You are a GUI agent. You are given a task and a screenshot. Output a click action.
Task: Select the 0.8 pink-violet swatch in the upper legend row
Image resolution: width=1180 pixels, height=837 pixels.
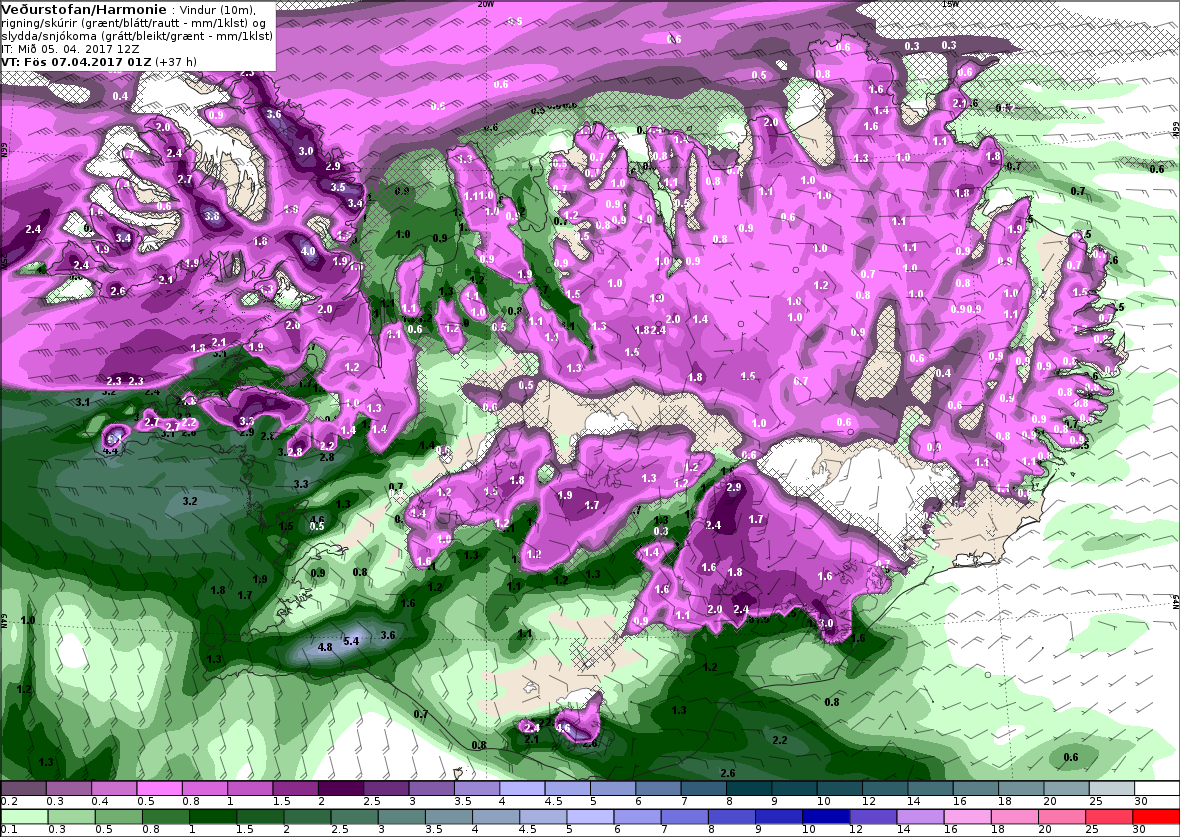(205, 787)
